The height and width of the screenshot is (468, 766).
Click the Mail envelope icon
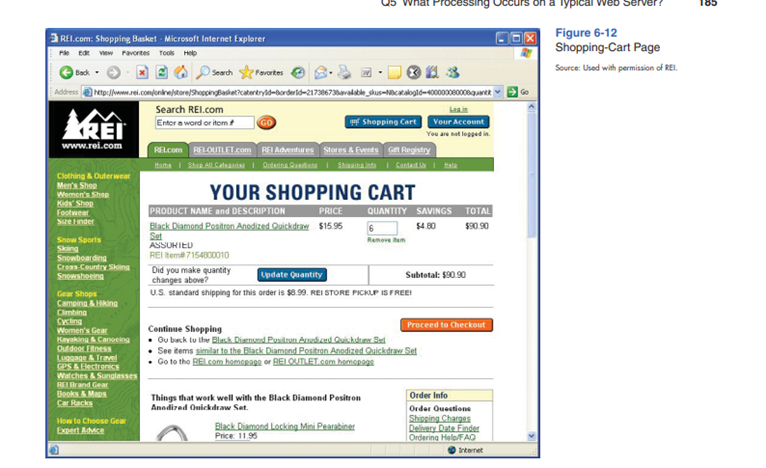(x=320, y=73)
